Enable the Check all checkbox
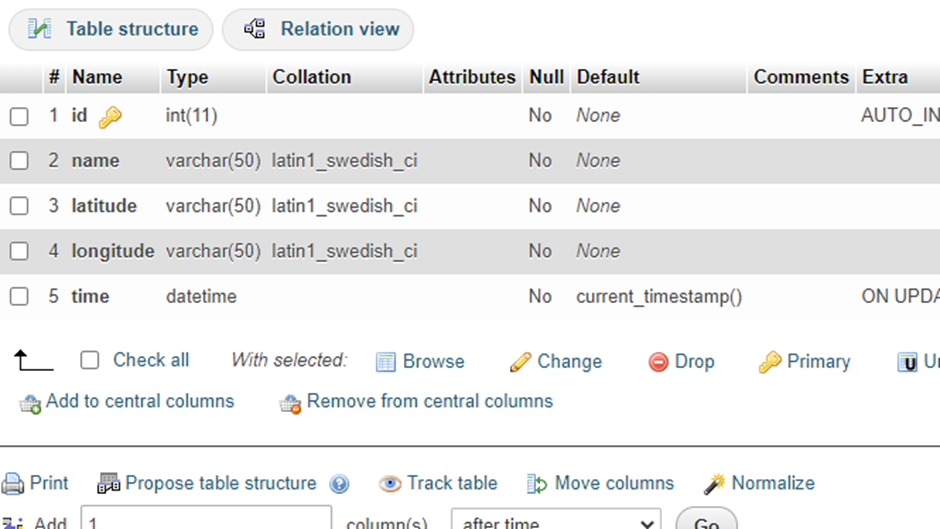940x529 pixels. (90, 360)
